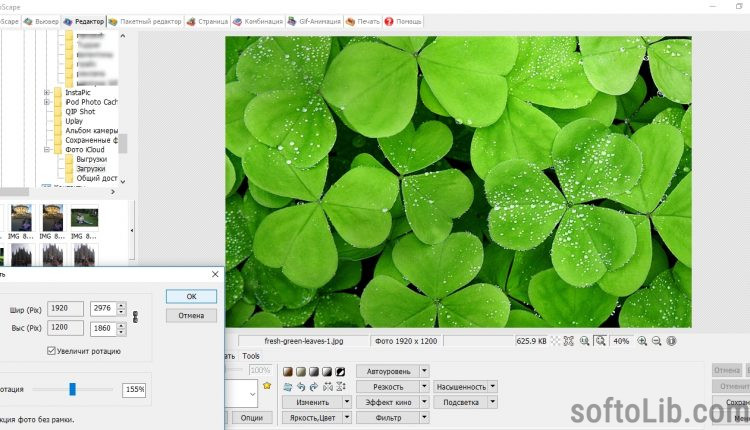
Task: Open the Яркость,Цвет dropdown arrow
Action: [347, 418]
